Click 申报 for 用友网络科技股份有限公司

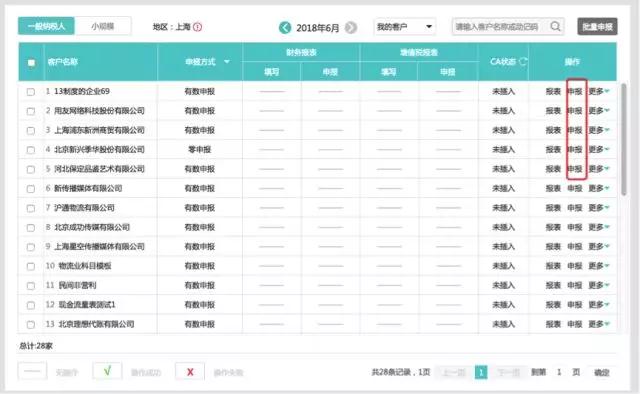(575, 111)
